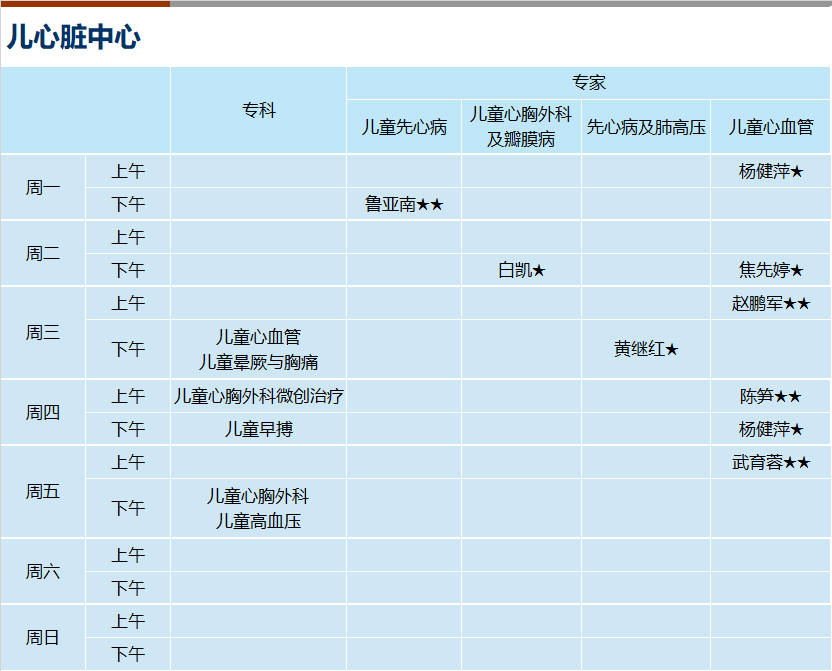Click 上午 in the 周二 row
The image size is (832, 671).
pos(128,237)
